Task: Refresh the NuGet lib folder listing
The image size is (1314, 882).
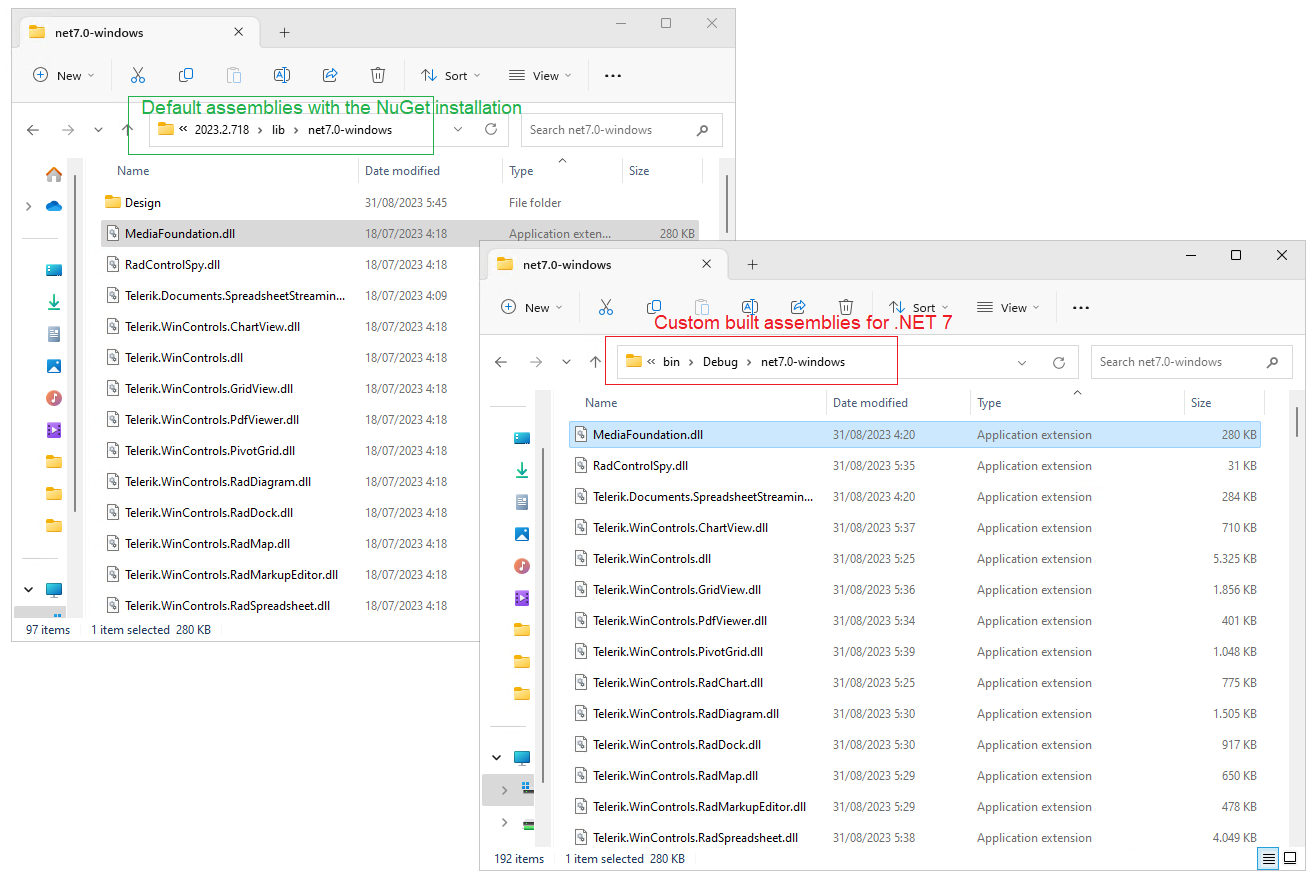Action: (491, 129)
